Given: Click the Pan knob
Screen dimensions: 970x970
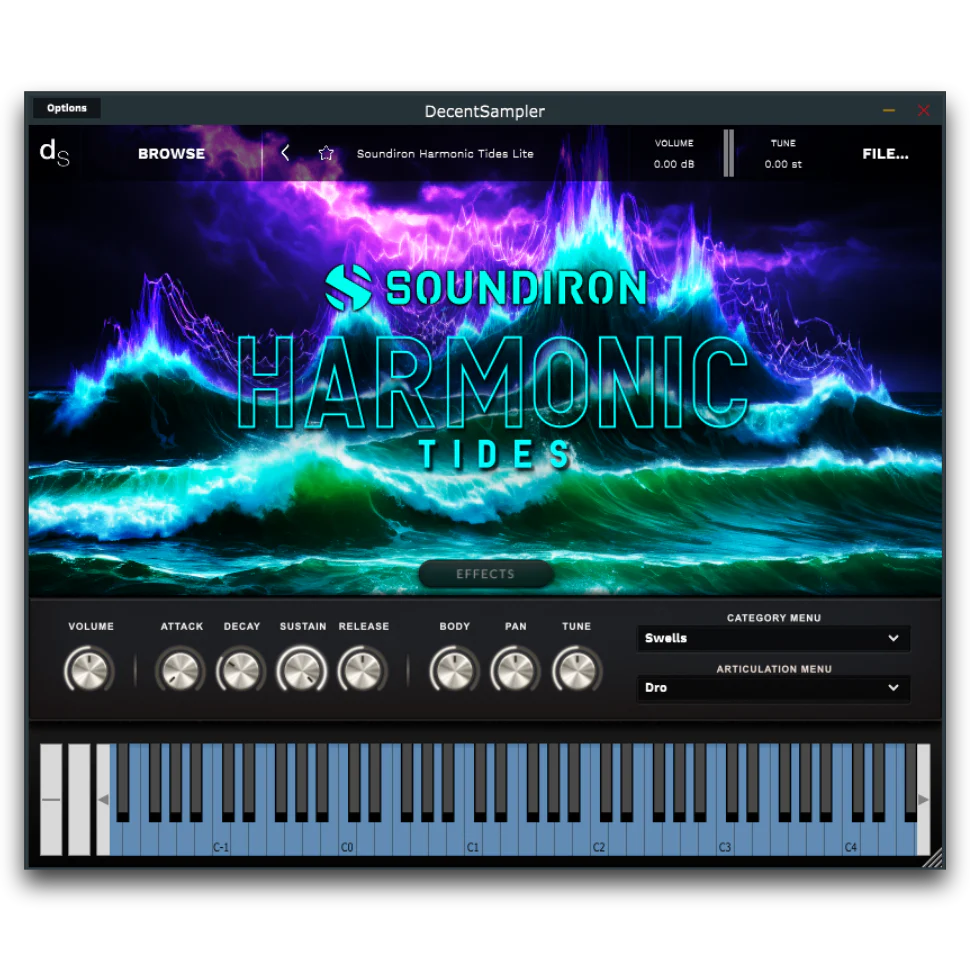Looking at the screenshot, I should point(515,670).
